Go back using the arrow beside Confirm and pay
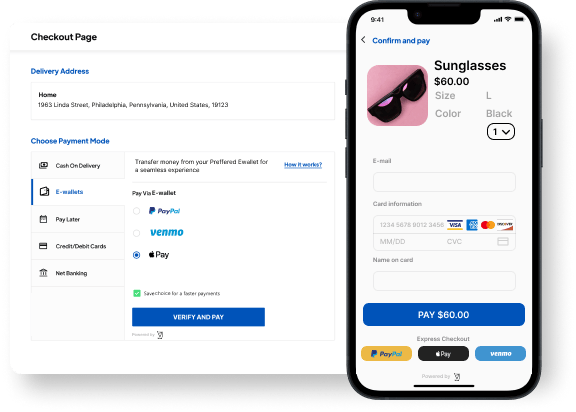576x412 pixels. [363, 40]
